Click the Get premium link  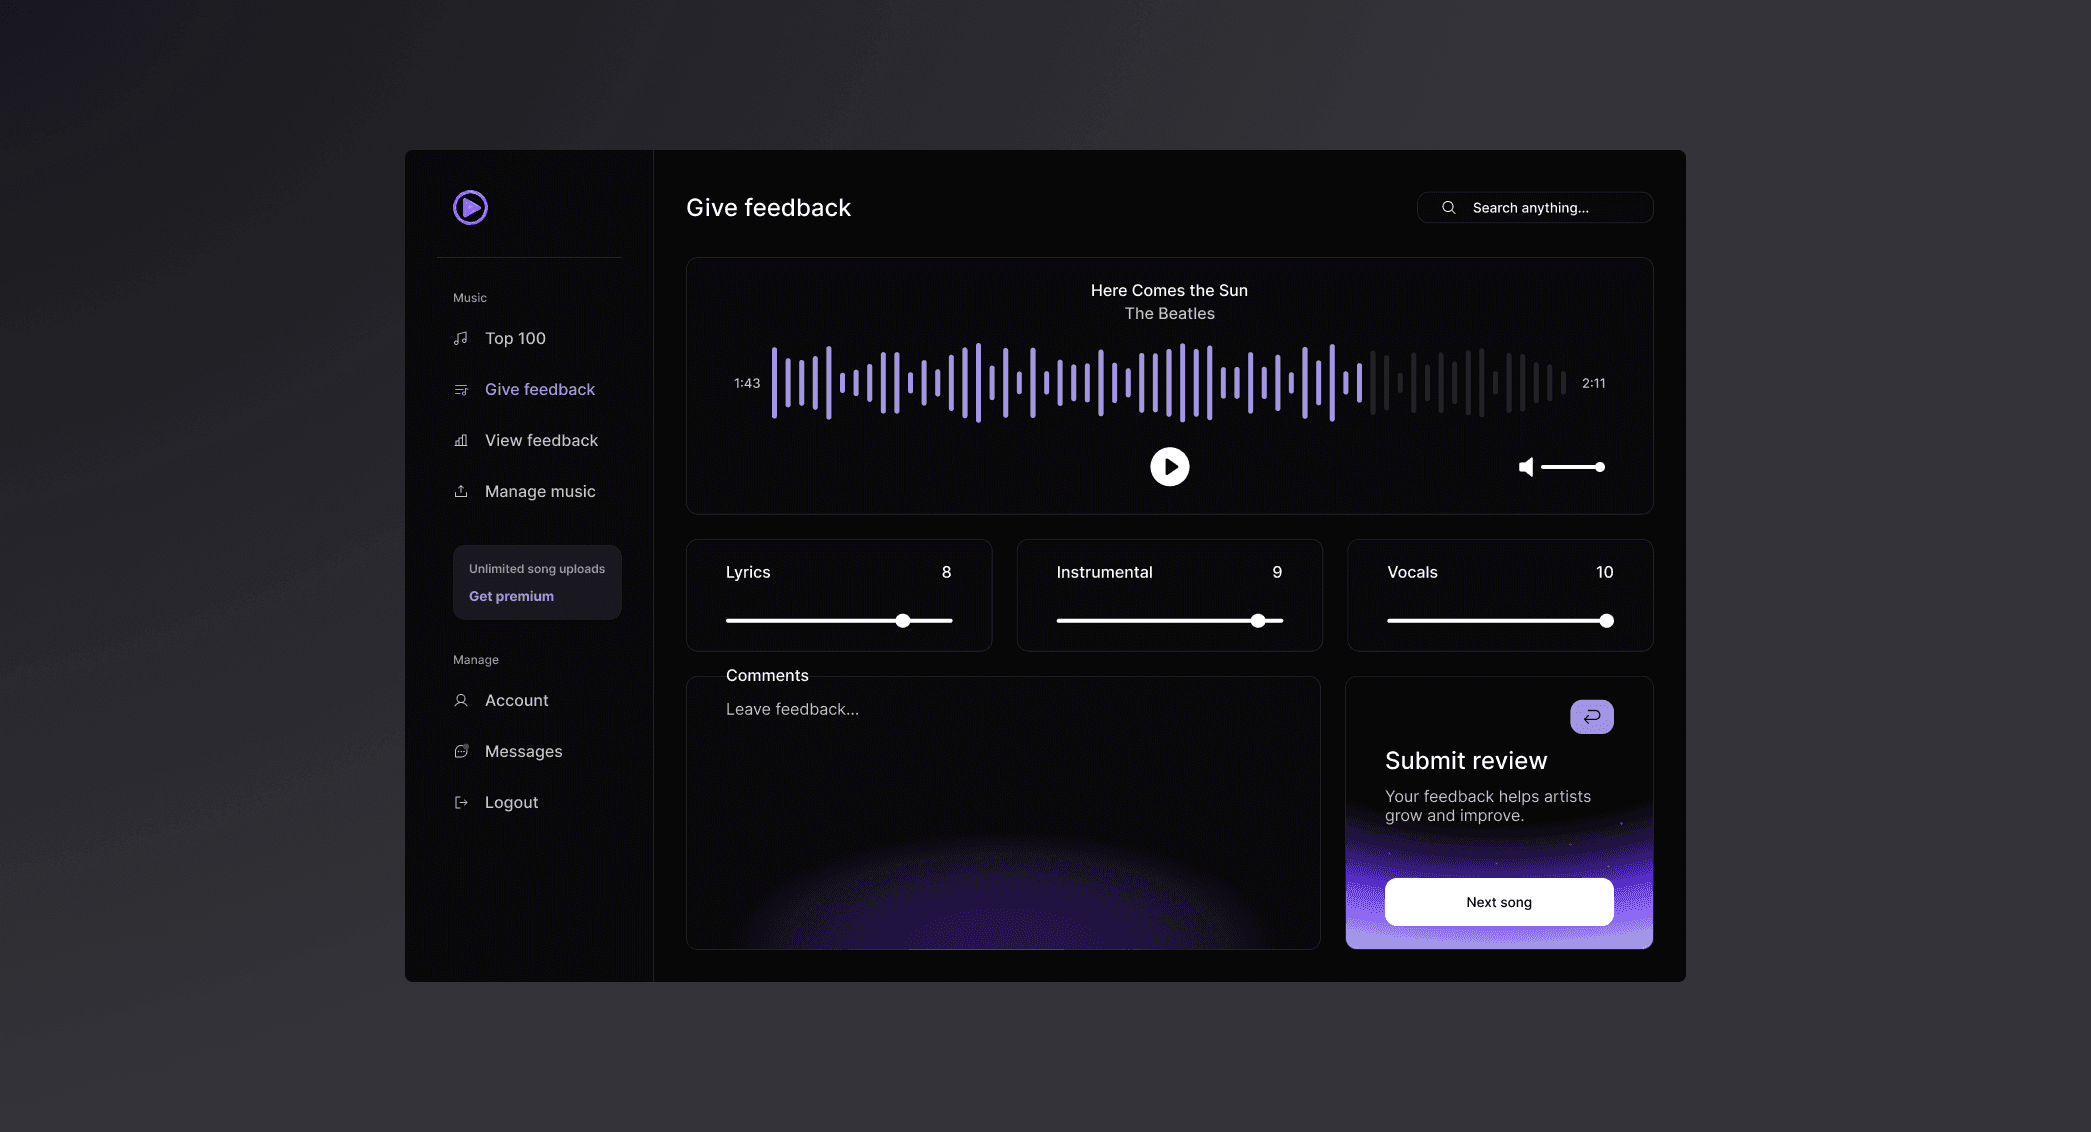(x=511, y=596)
